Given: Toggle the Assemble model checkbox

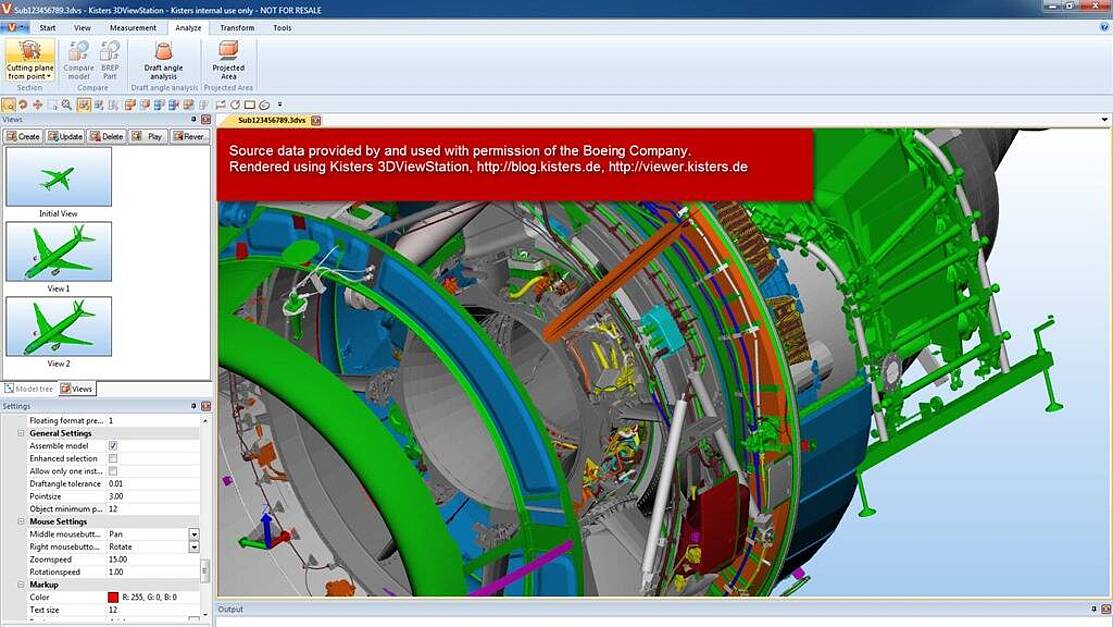Looking at the screenshot, I should pos(113,446).
